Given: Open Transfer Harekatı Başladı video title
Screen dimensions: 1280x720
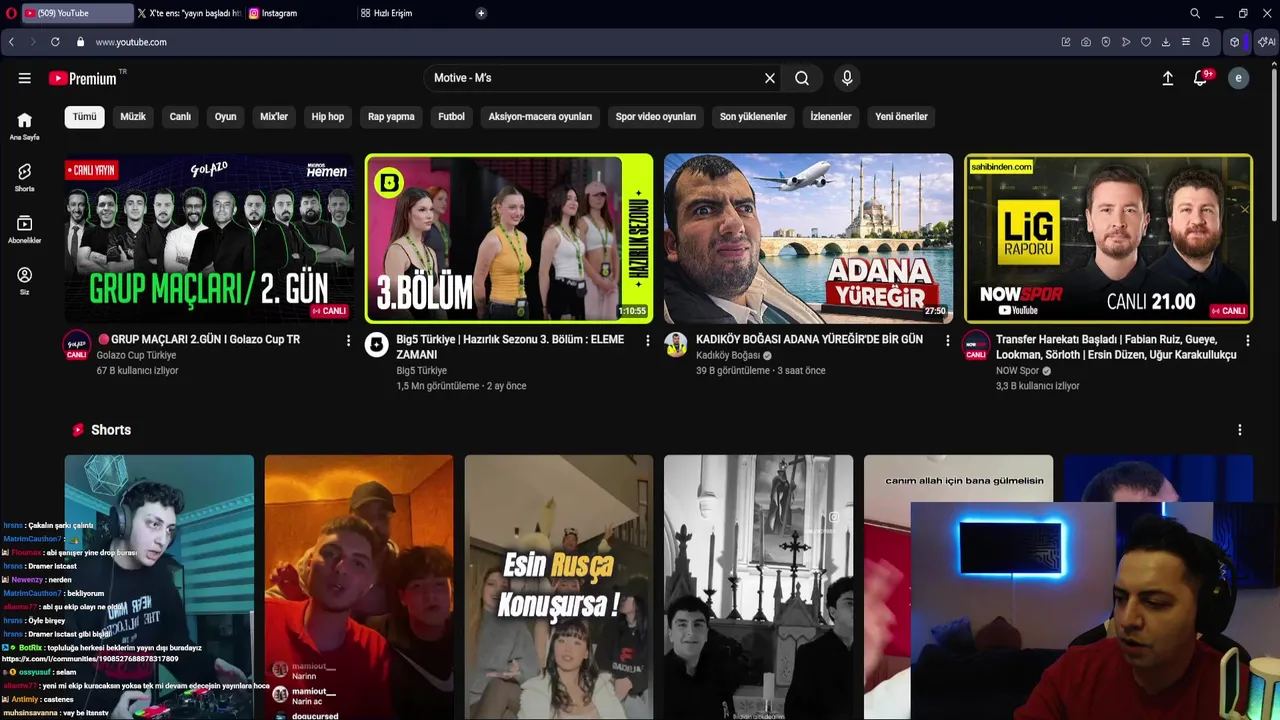Looking at the screenshot, I should 1116,347.
